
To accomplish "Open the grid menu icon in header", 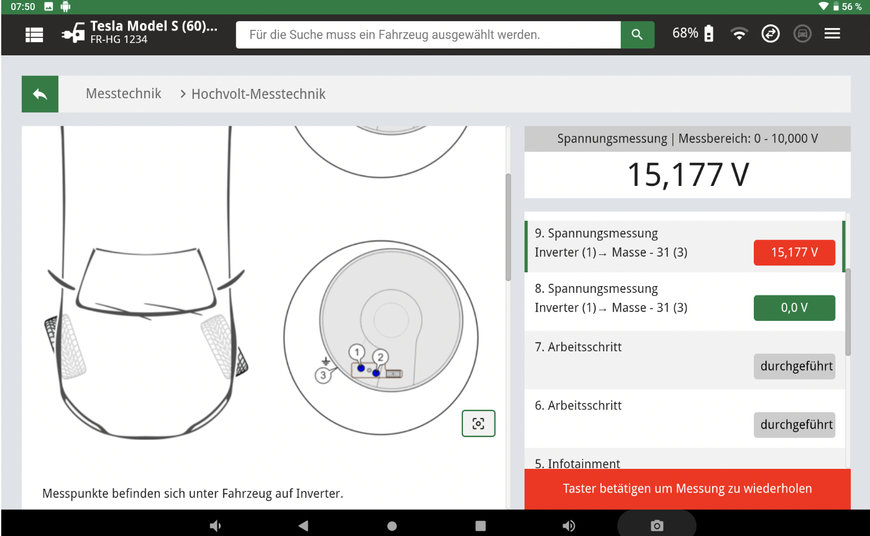I will (x=34, y=34).
